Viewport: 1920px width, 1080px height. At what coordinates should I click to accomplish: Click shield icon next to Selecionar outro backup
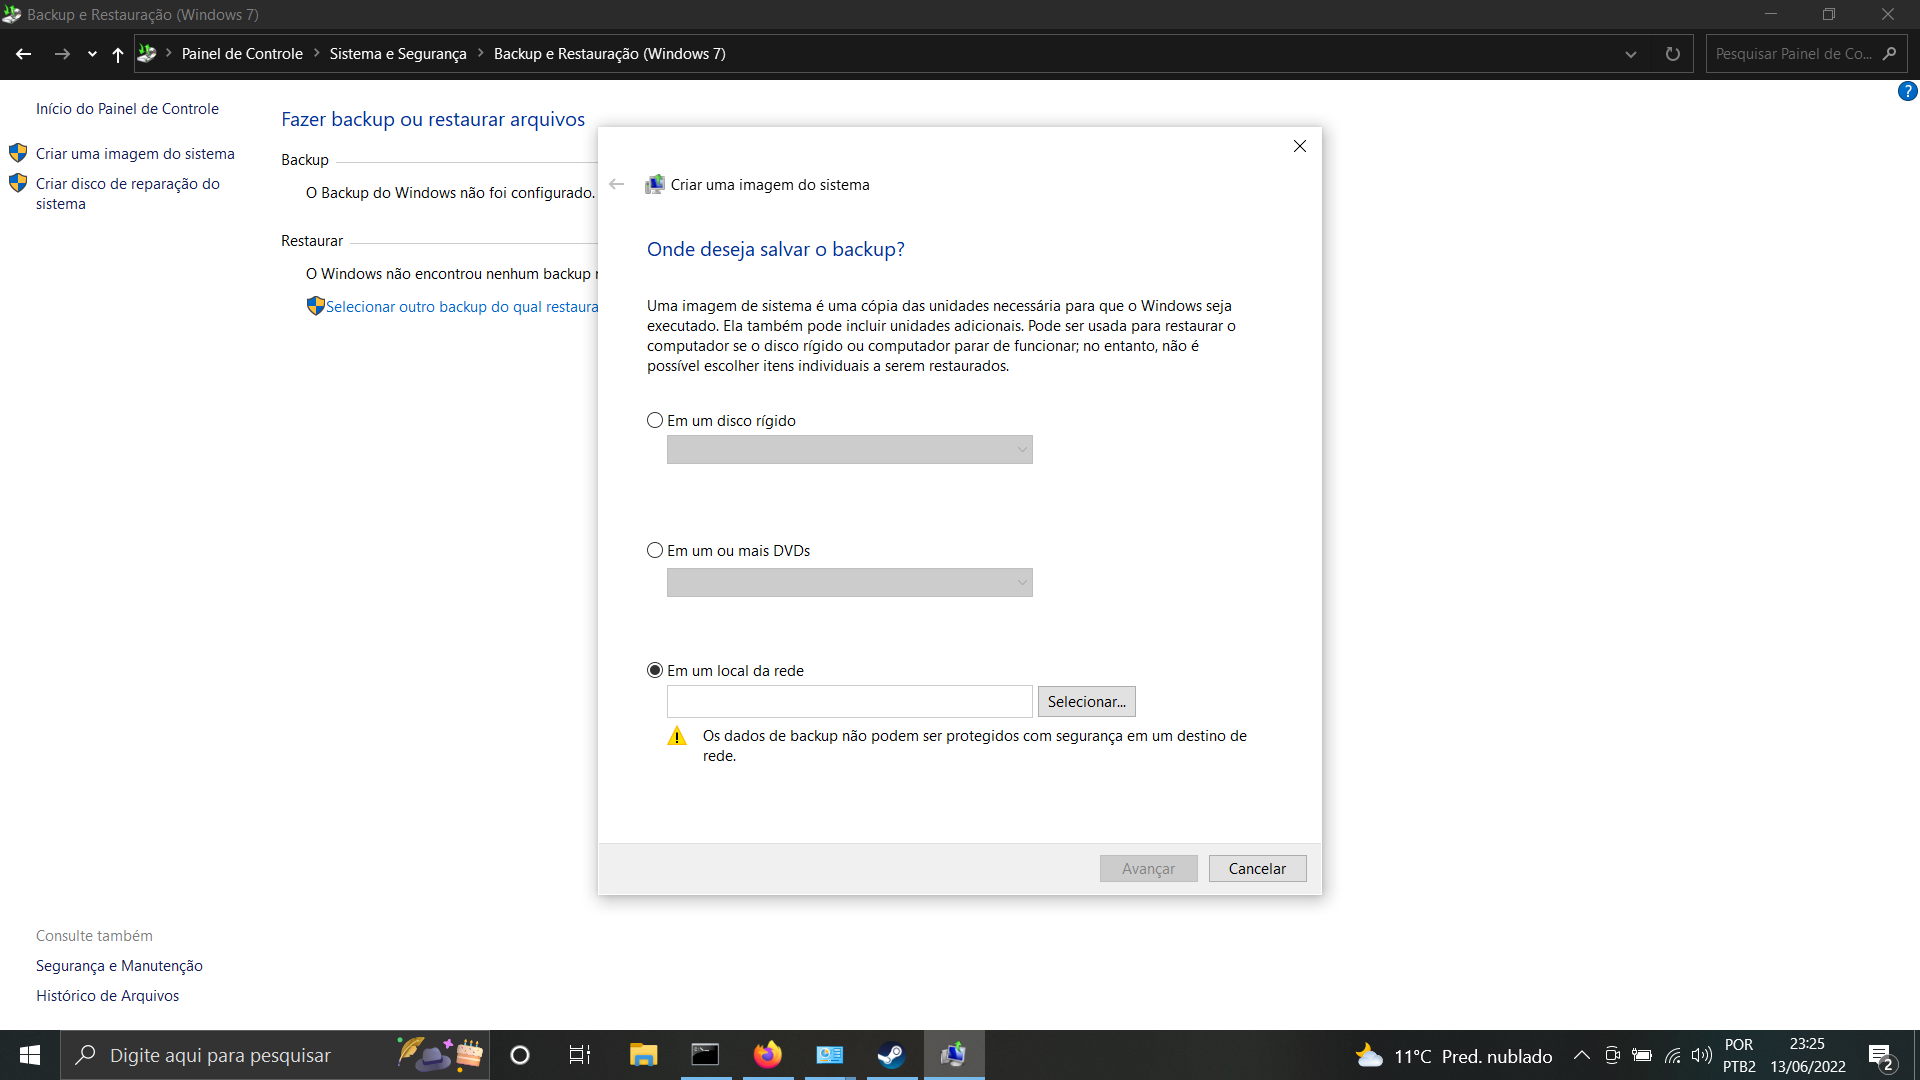(x=315, y=306)
